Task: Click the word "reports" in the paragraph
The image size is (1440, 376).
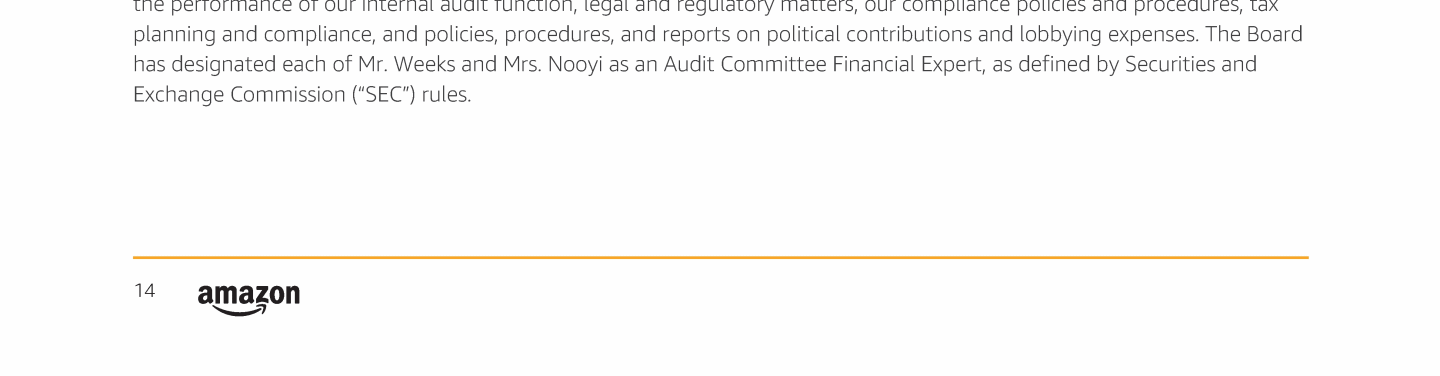Action: tap(696, 34)
